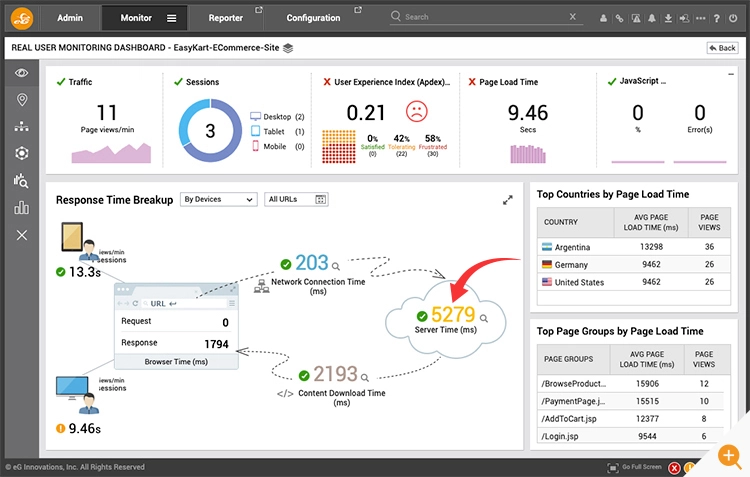
Task: Click the Traffic page views sparkline chart
Action: pyautogui.click(x=111, y=153)
